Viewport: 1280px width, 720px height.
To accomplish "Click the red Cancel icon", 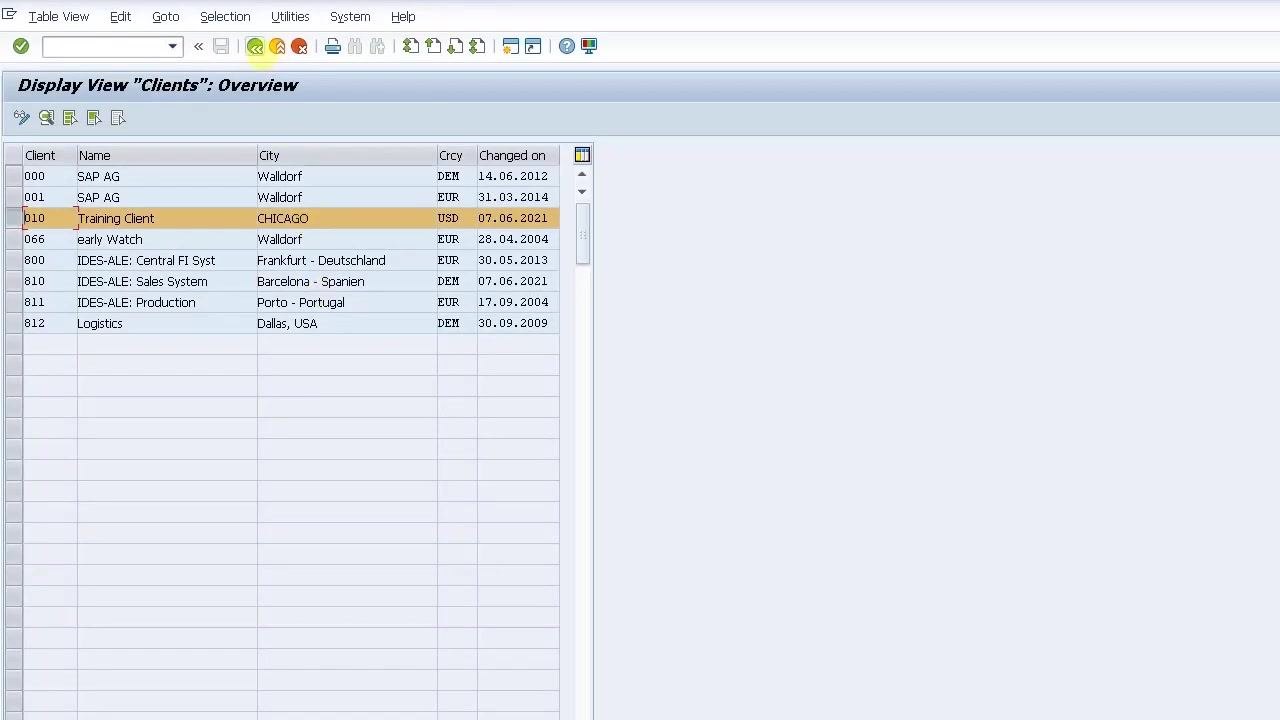I will point(299,46).
